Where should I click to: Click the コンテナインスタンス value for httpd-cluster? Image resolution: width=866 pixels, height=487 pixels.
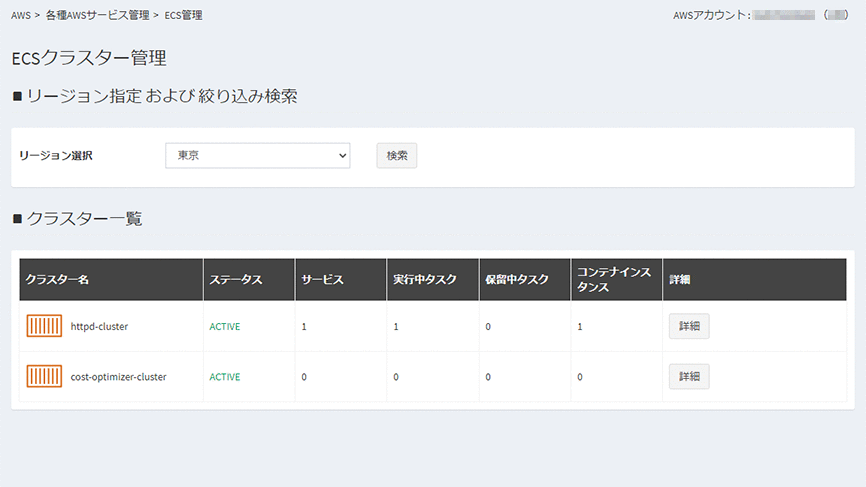click(579, 326)
